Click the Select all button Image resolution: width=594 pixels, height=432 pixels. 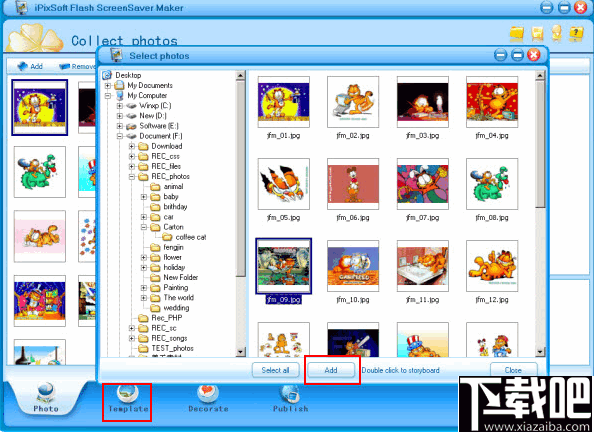[275, 370]
